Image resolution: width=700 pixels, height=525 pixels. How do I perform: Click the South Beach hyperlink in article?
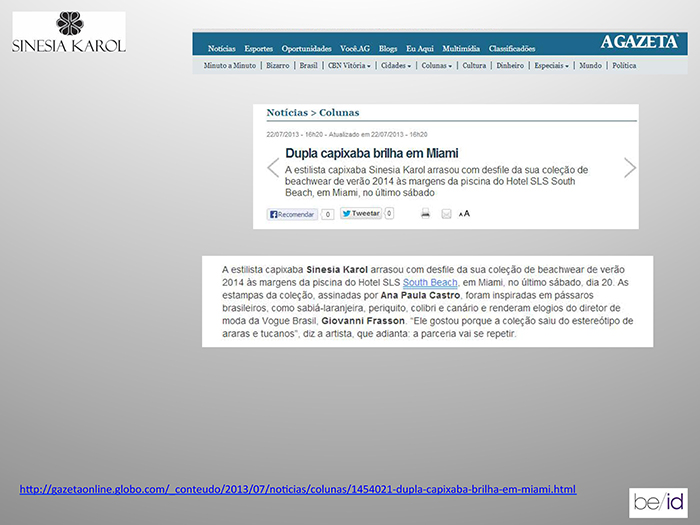coord(430,283)
